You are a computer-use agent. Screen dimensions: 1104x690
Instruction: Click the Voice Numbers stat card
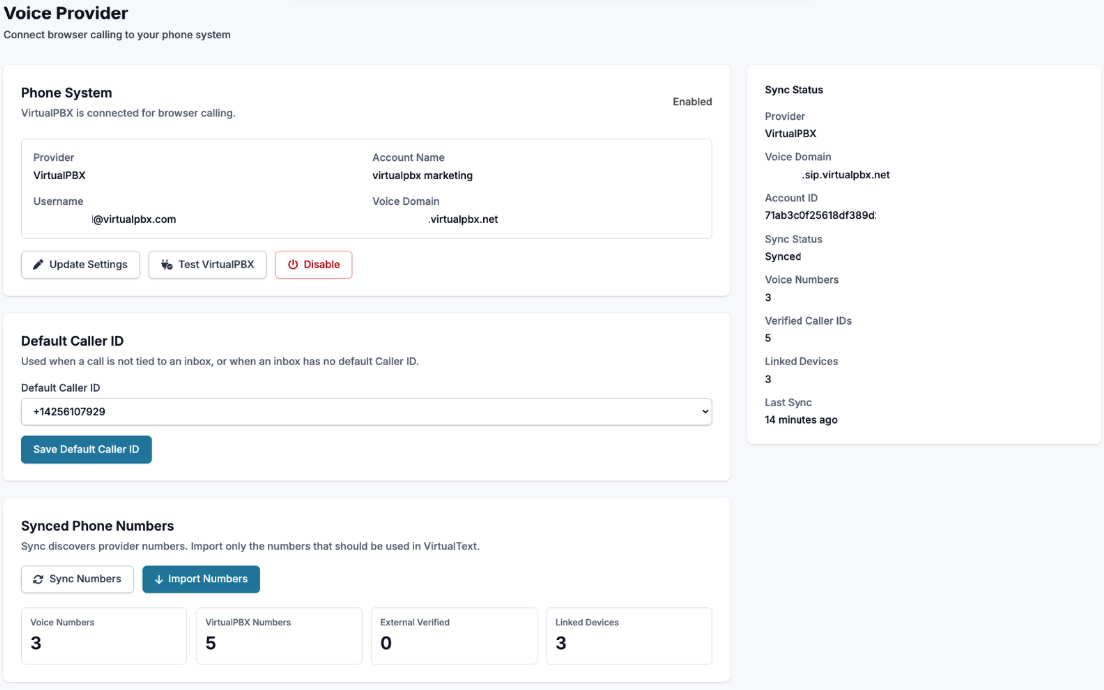point(104,636)
